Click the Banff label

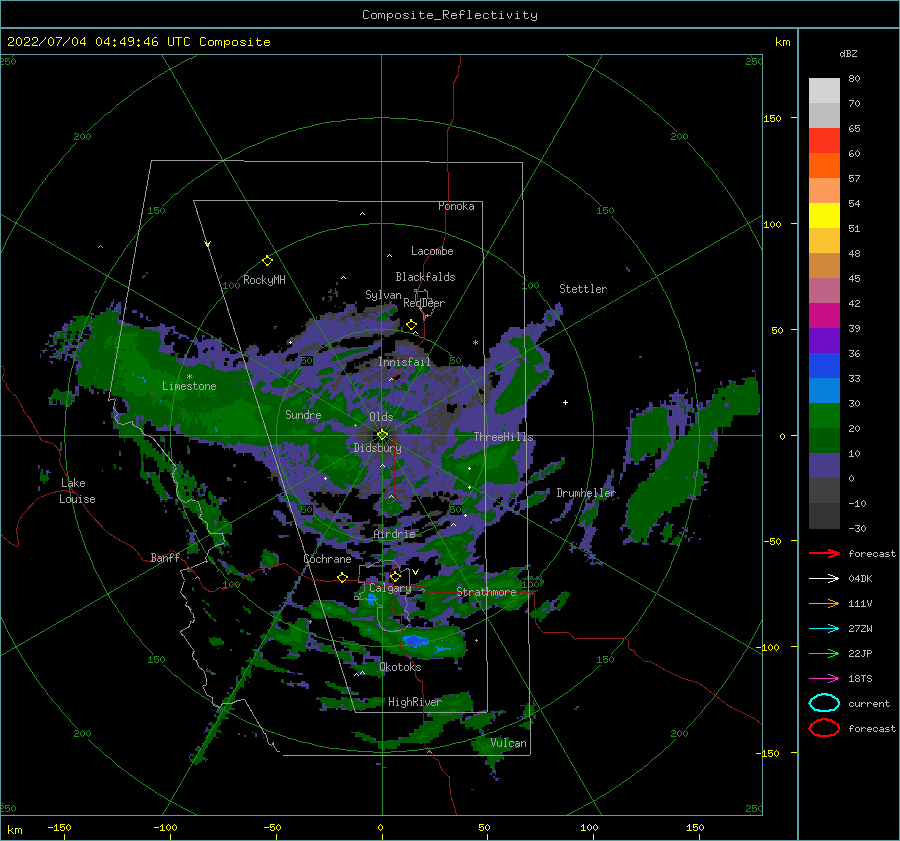165,558
